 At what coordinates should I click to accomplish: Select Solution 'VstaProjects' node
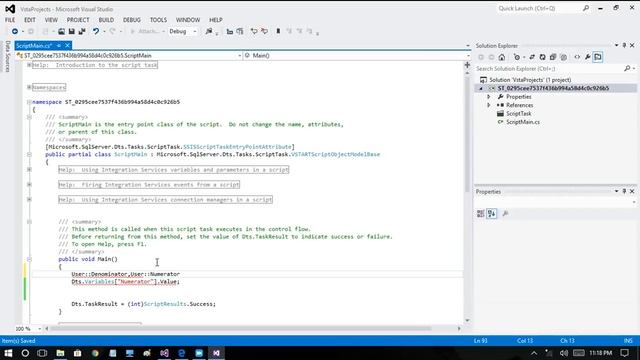pyautogui.click(x=530, y=80)
